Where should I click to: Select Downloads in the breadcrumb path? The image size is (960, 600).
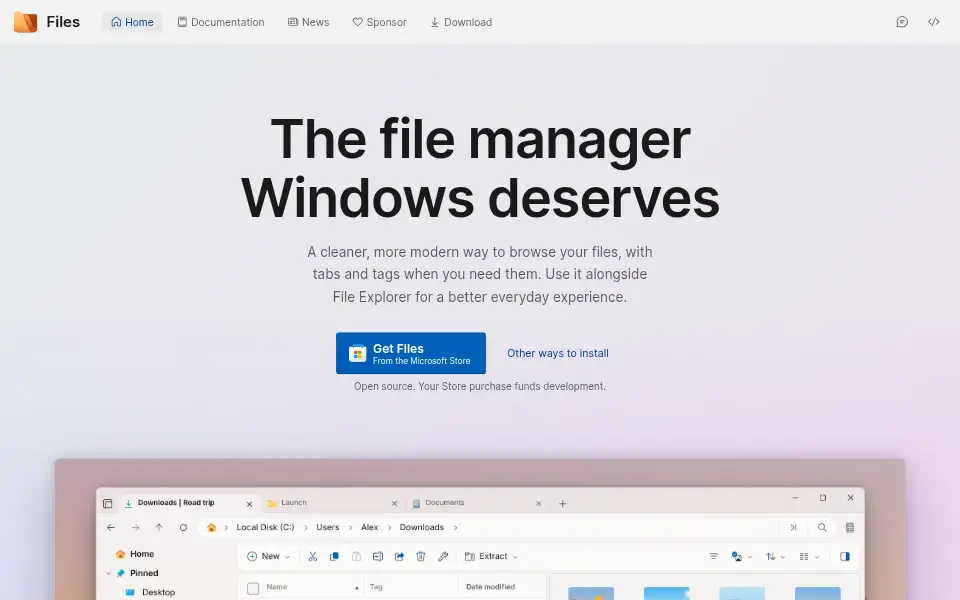pos(421,527)
